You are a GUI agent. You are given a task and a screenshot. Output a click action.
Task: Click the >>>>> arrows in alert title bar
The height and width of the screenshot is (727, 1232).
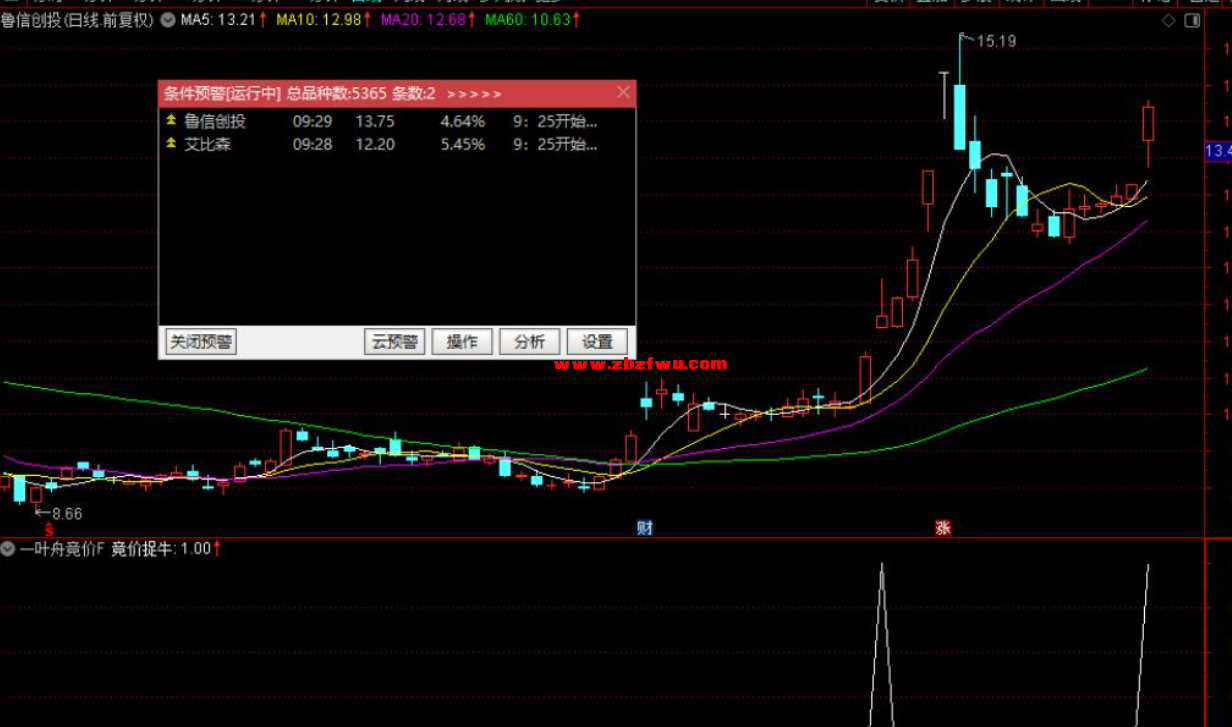click(x=474, y=94)
